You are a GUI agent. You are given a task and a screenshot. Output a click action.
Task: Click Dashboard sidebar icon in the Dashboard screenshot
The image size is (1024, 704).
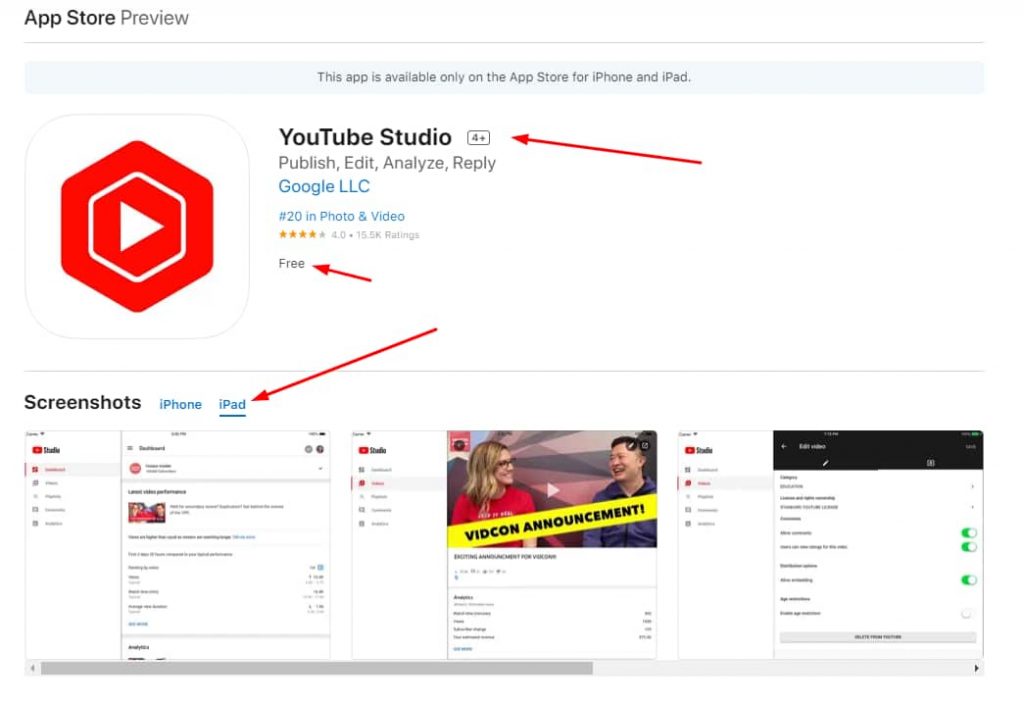click(x=35, y=470)
